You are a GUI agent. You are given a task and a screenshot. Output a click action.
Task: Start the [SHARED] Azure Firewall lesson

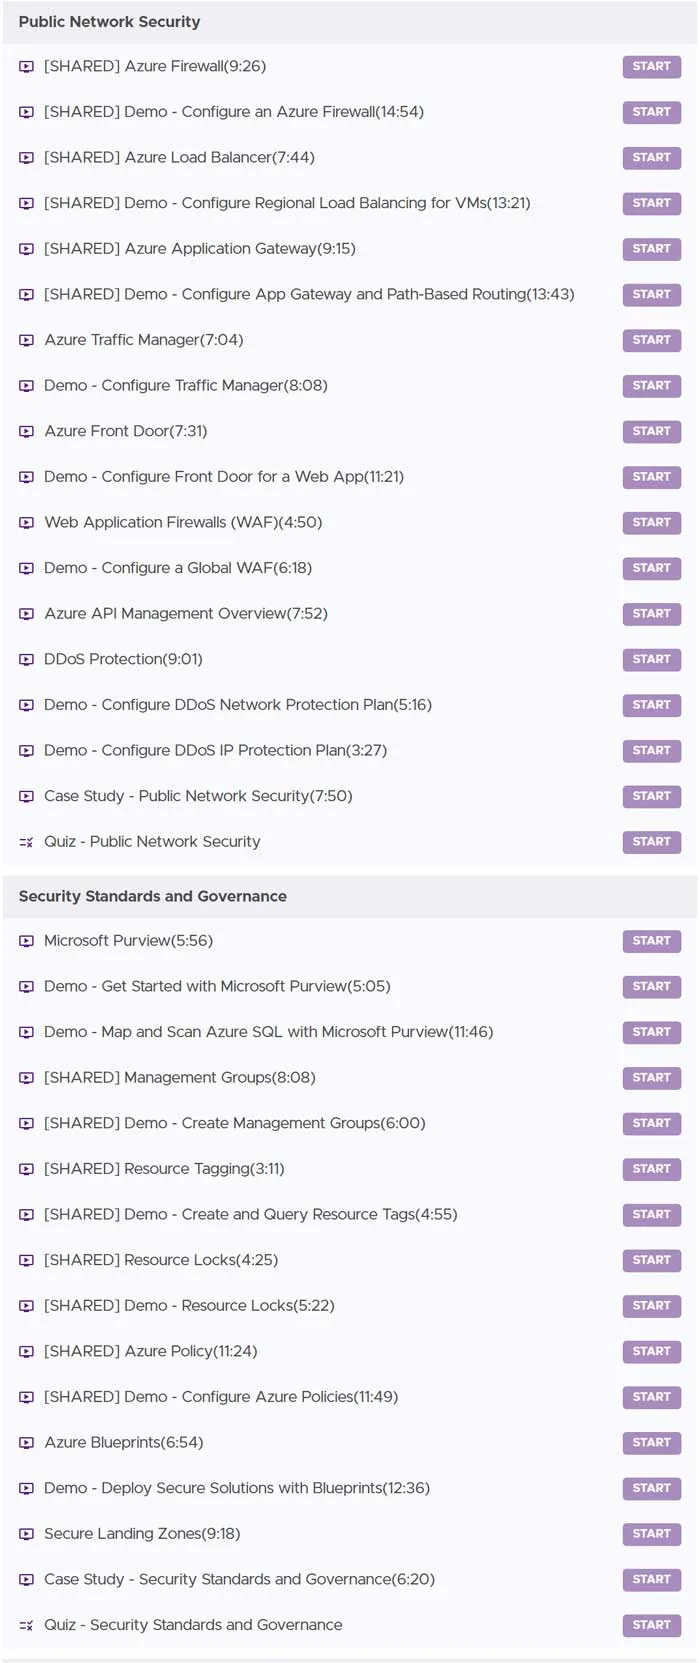pos(651,67)
